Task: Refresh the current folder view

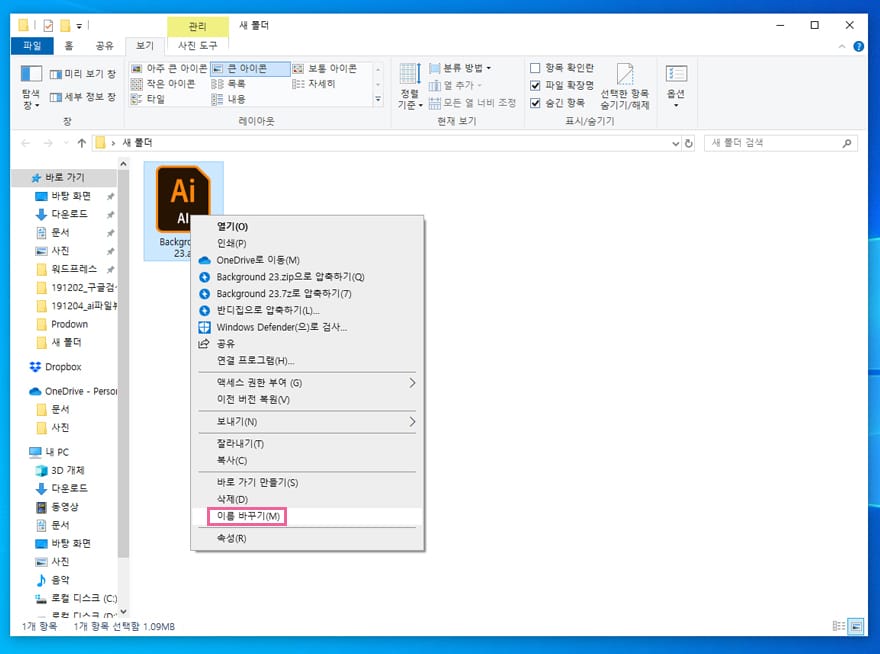Action: [689, 143]
